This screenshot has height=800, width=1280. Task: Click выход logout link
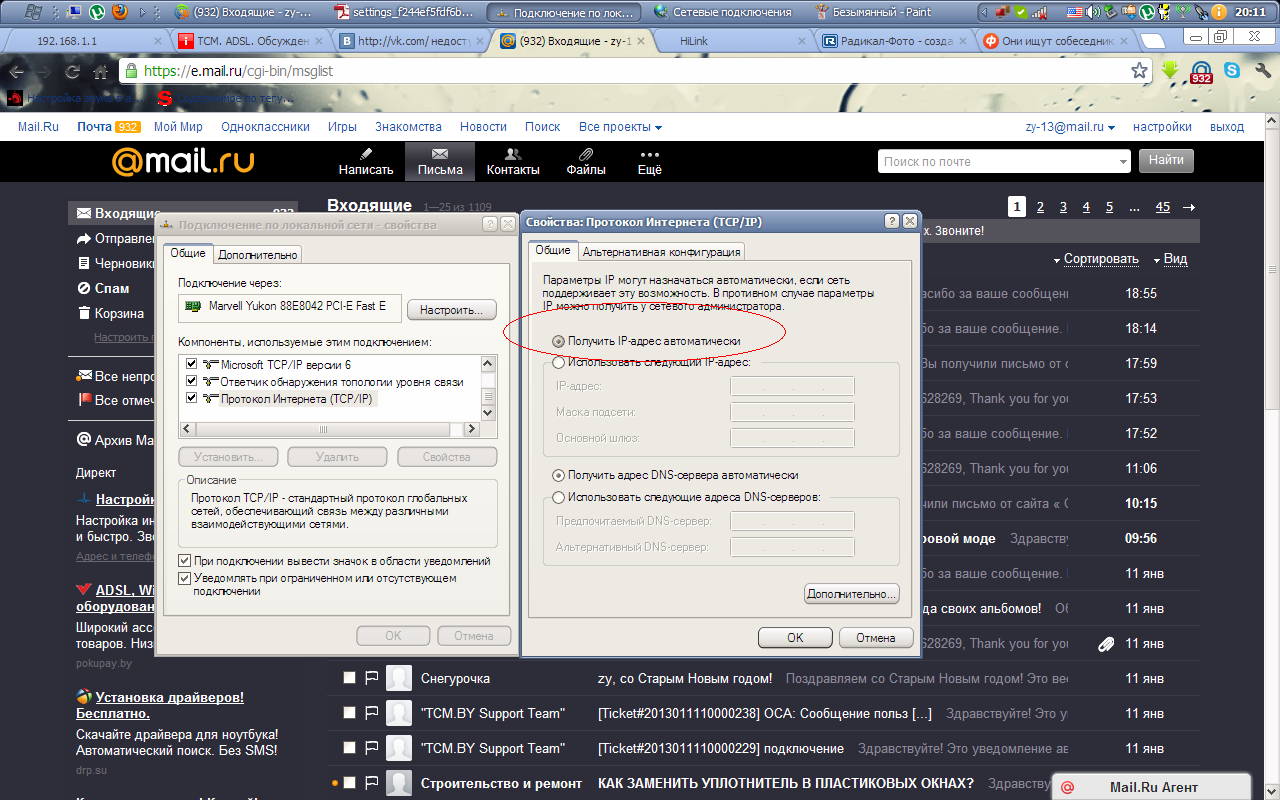pos(1227,127)
